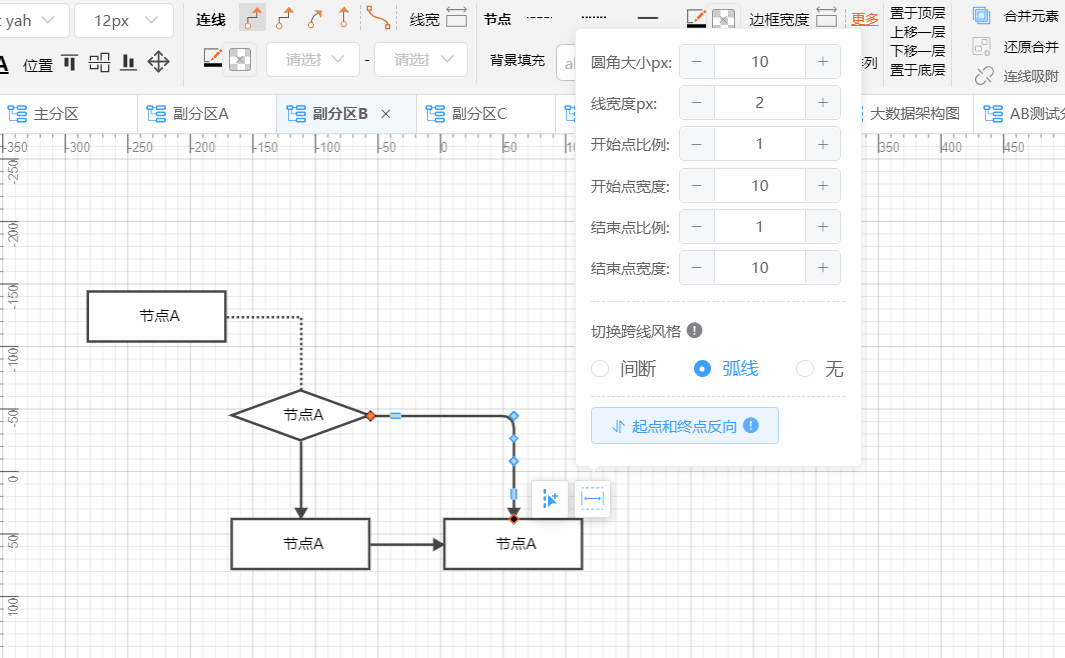The width and height of the screenshot is (1065, 658).
Task: Click the 起点和终点反向 button
Action: coord(684,425)
